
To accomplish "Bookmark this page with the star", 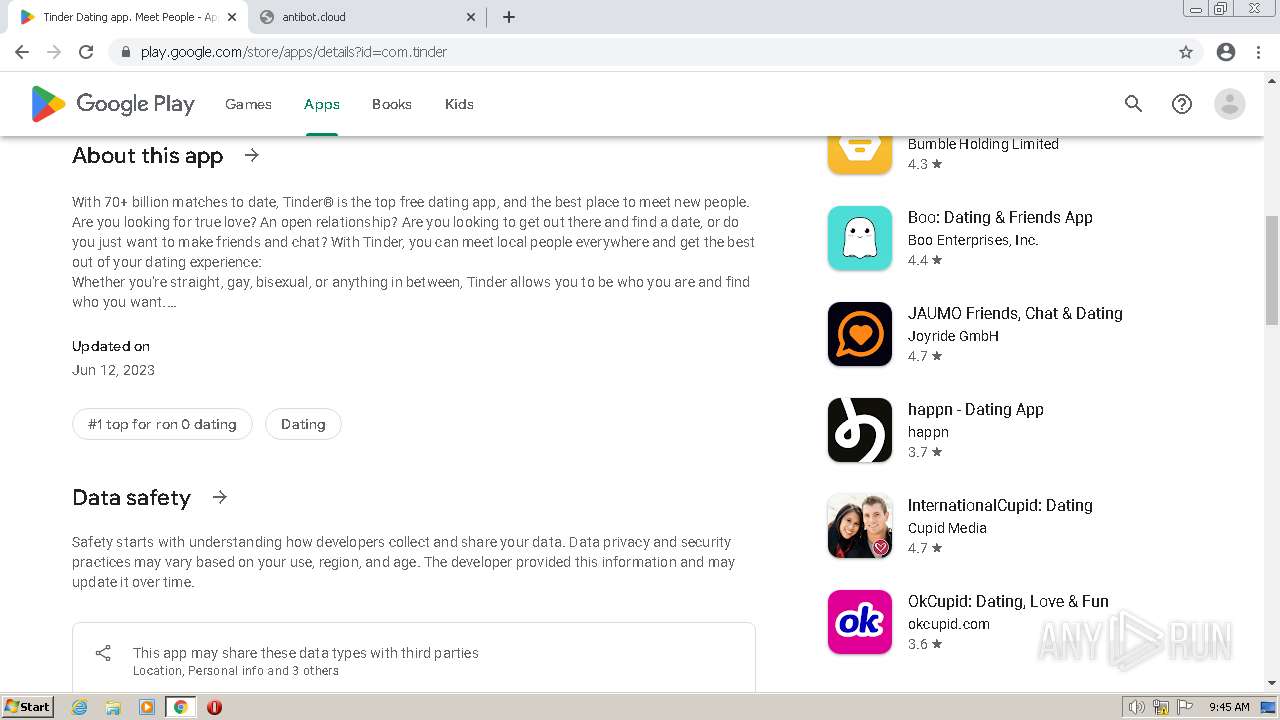I will click(x=1186, y=52).
